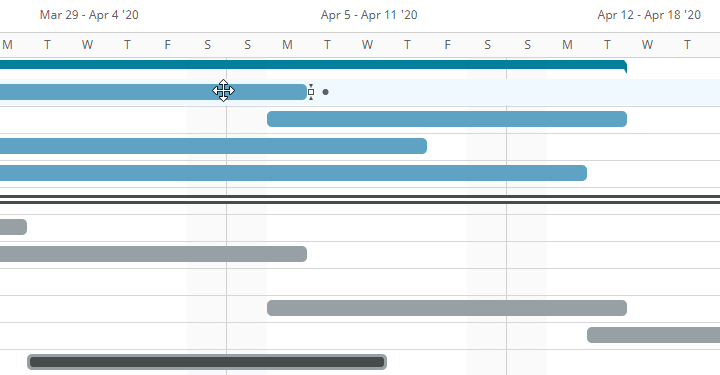Click the Friday label in the Apr 5 week

[x=447, y=45]
